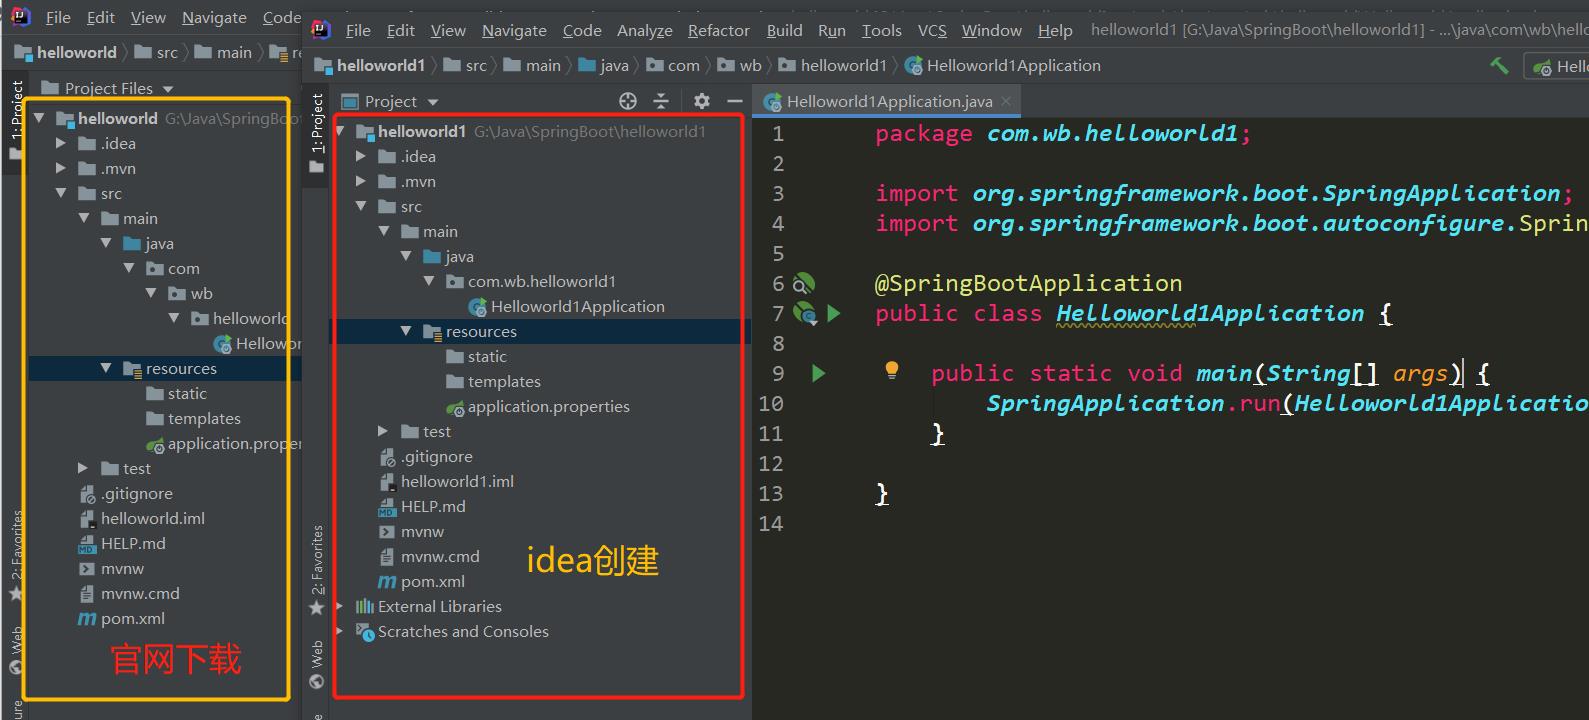This screenshot has width=1589, height=720.
Task: Open the VCS menu
Action: [932, 30]
